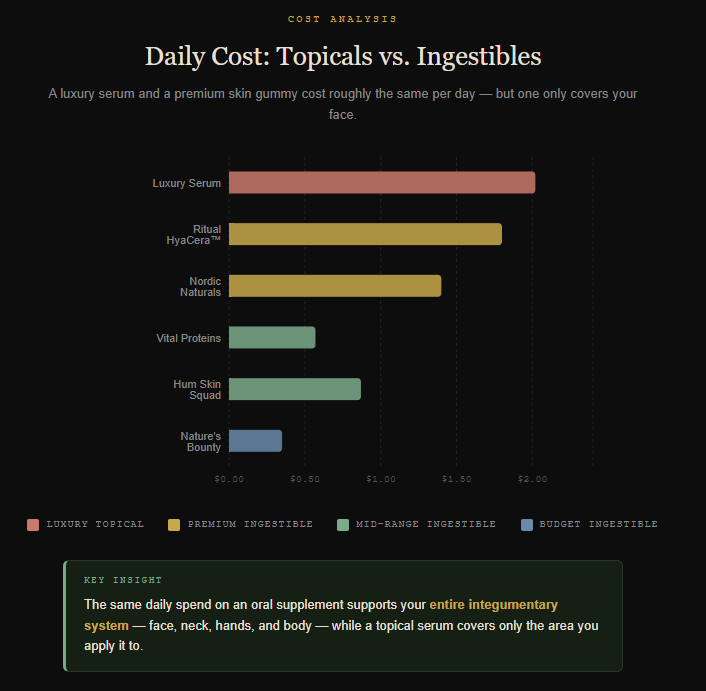Select the Nordic Naturals bar

(335, 286)
